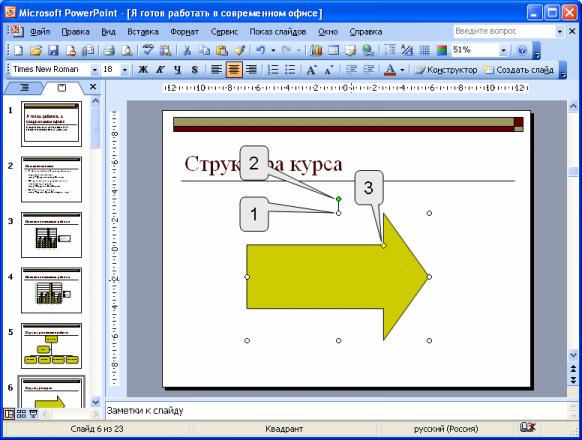The image size is (582, 440).
Task: Create a new presentation with the blank page icon
Action: [17, 50]
